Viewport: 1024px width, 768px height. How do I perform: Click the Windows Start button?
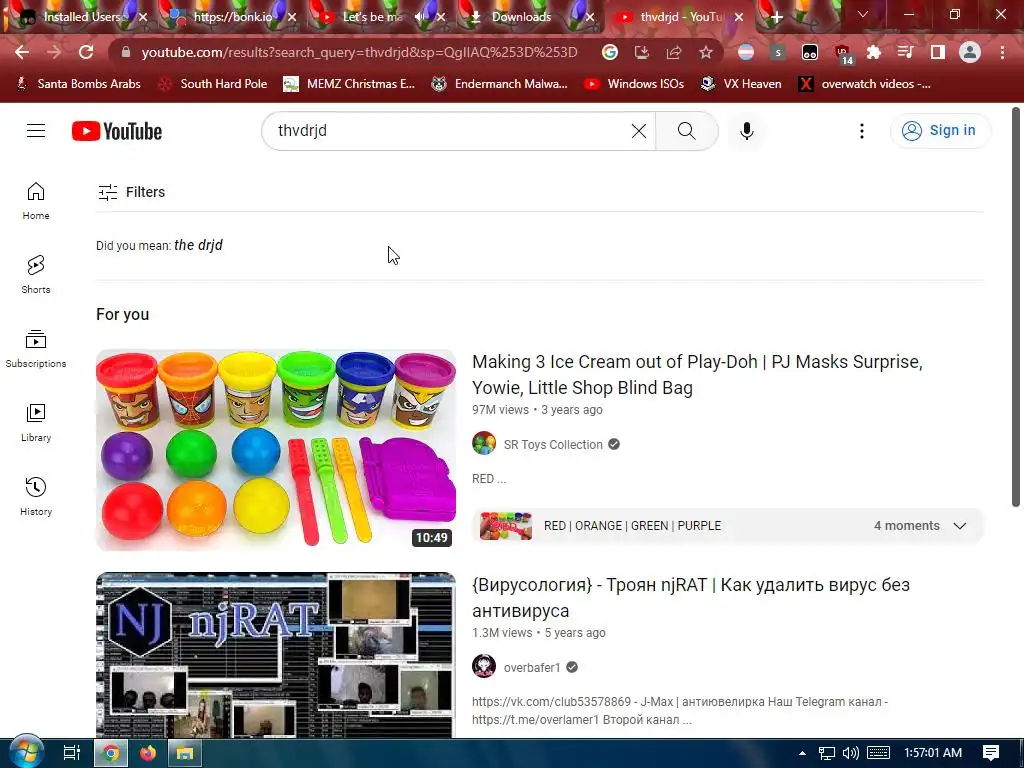25,752
